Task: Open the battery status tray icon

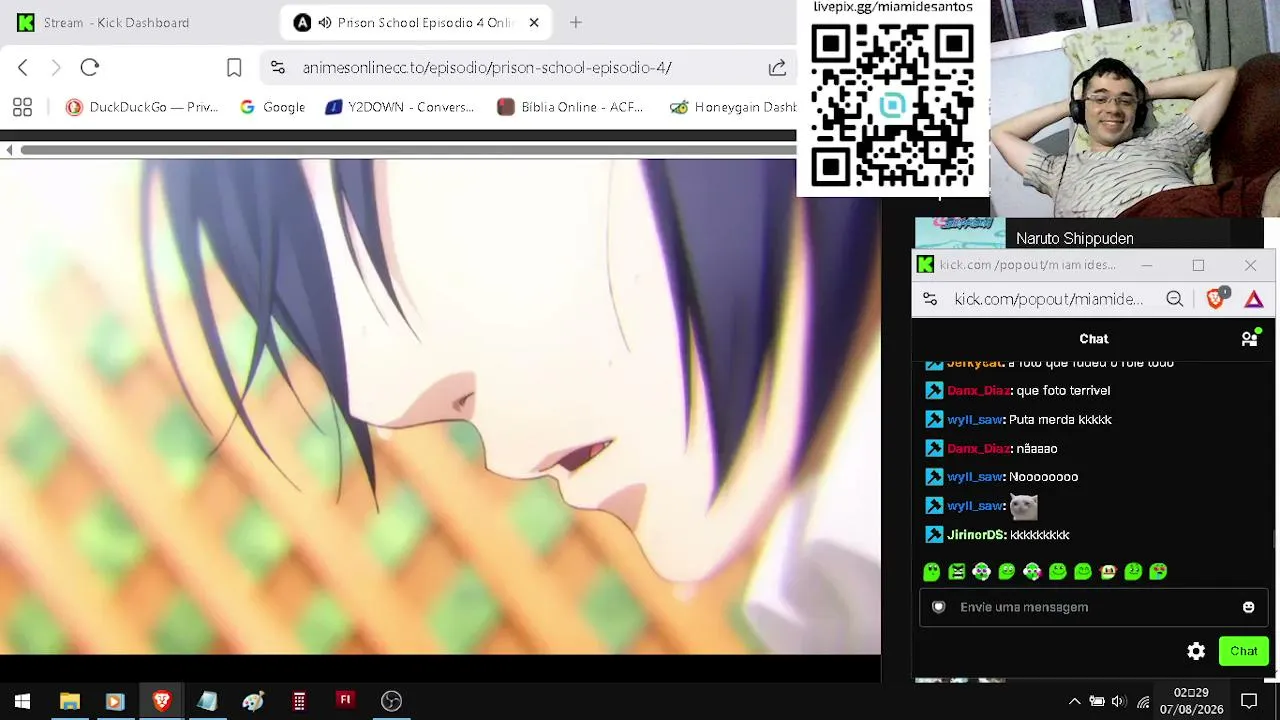Action: 1097,701
